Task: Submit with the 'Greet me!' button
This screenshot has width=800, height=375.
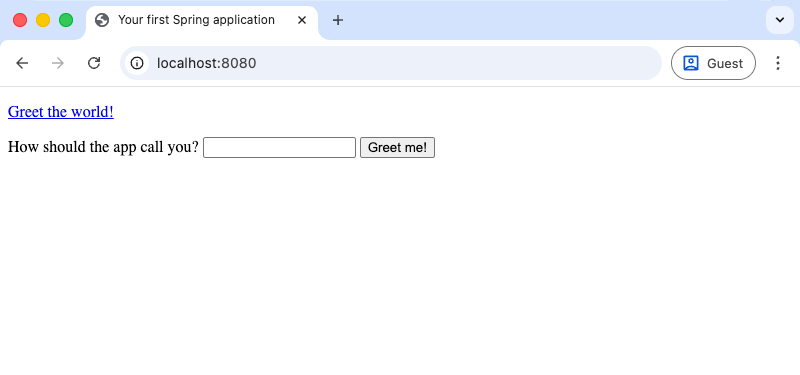Action: tap(397, 147)
